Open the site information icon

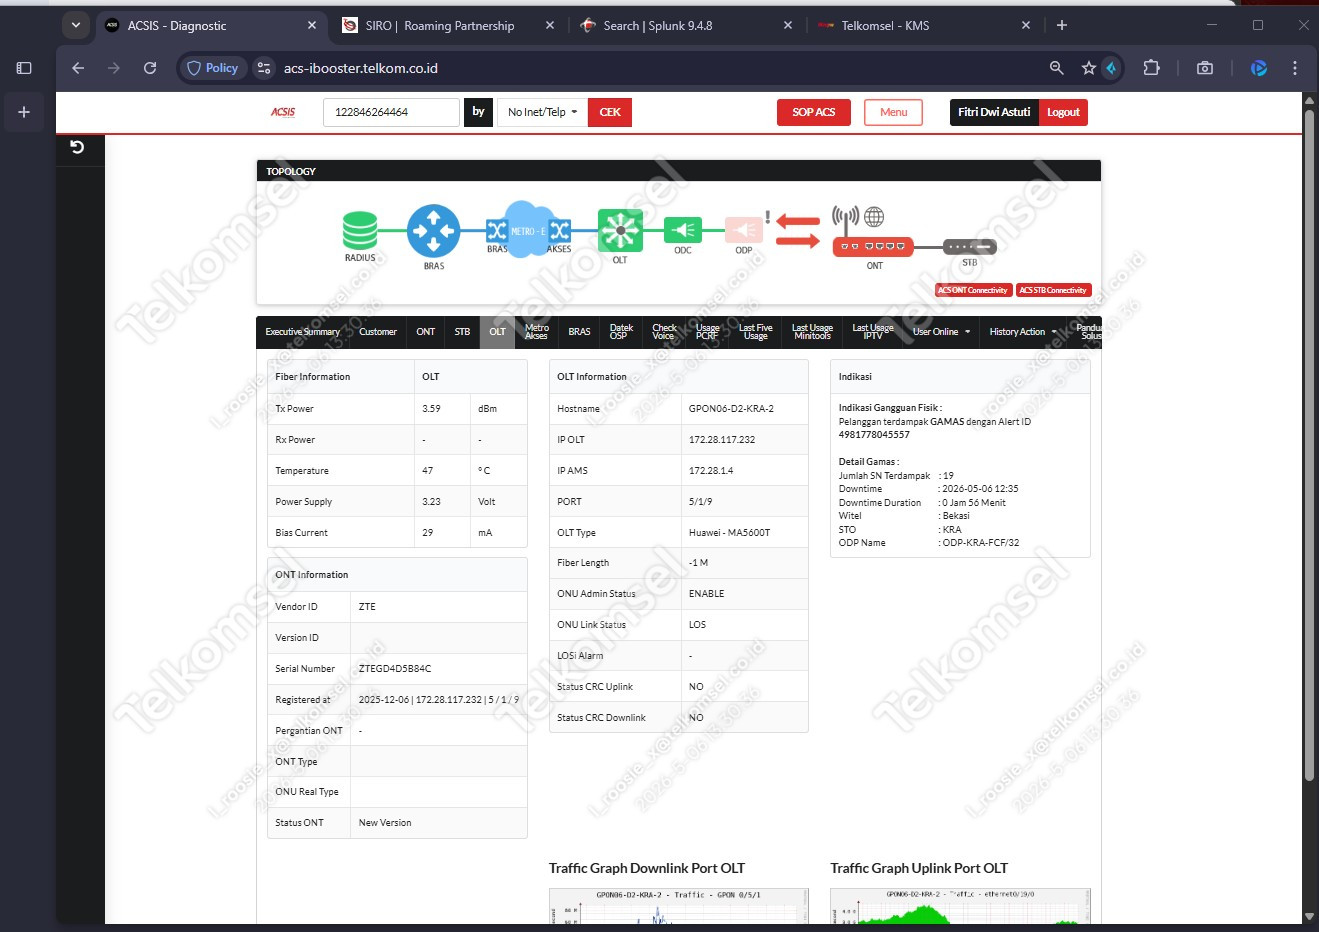pyautogui.click(x=264, y=68)
